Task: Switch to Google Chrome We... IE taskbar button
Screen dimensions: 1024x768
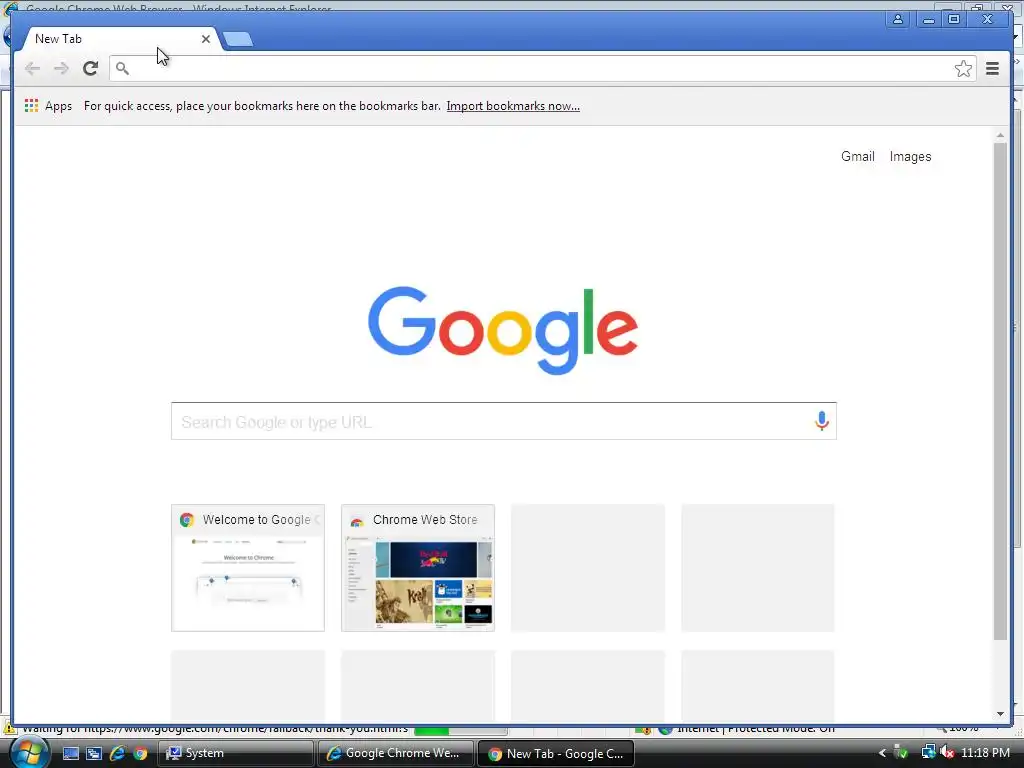Action: [396, 753]
